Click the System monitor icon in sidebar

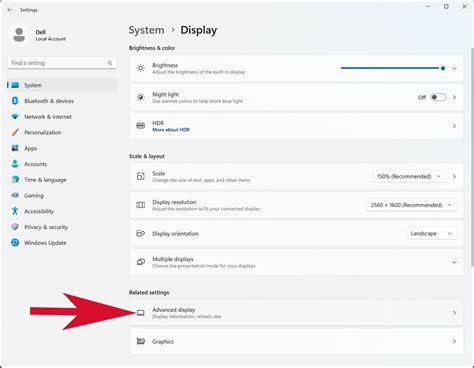[x=15, y=85]
